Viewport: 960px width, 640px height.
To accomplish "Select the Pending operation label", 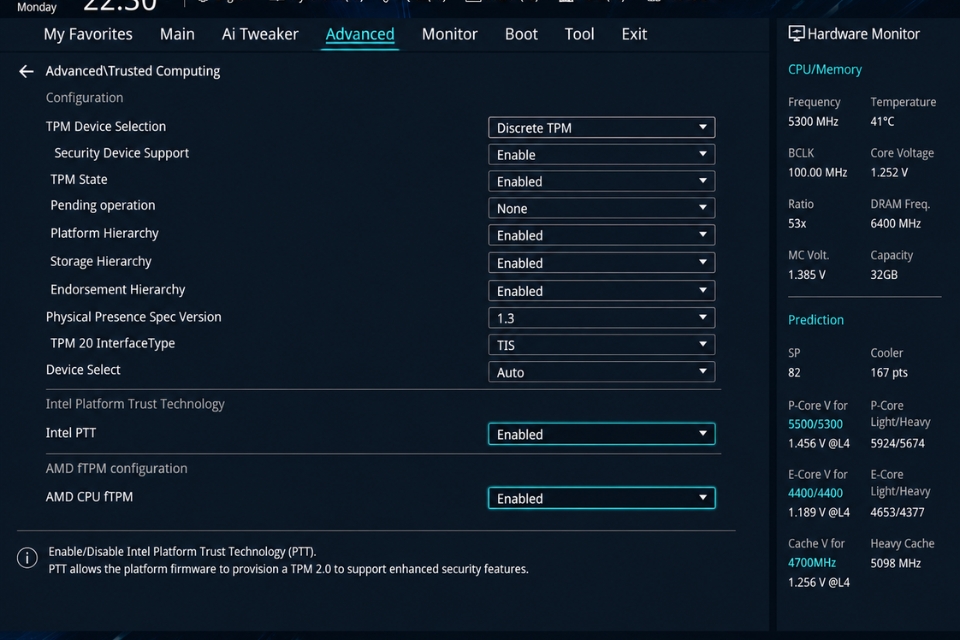I will tap(103, 206).
